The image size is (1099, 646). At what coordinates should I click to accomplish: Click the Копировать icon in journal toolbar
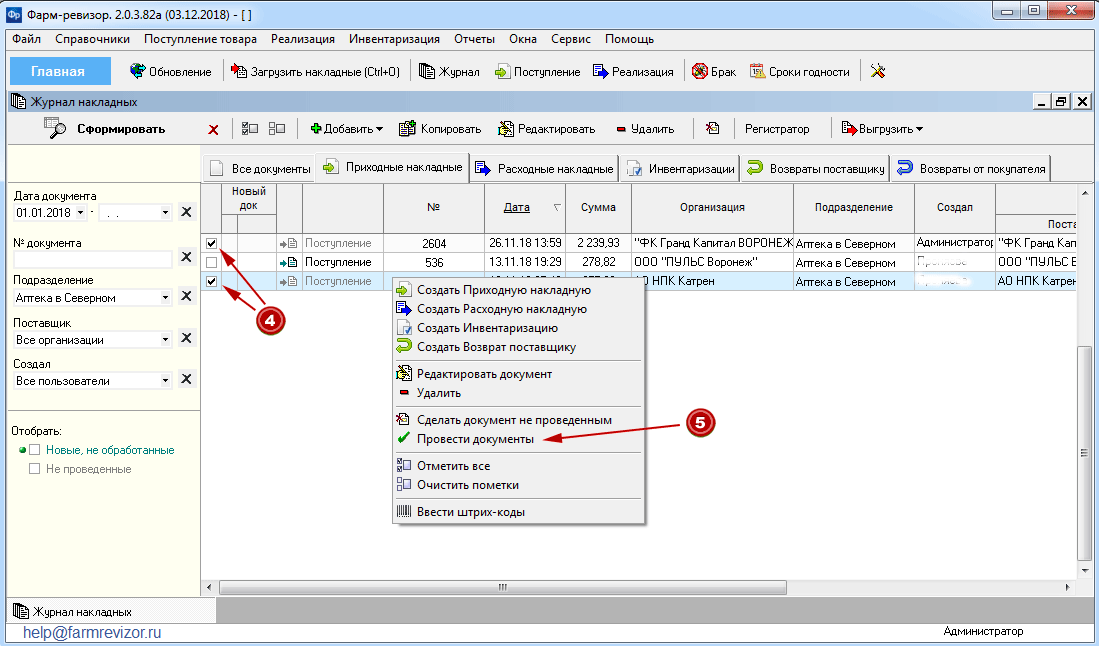(x=407, y=128)
